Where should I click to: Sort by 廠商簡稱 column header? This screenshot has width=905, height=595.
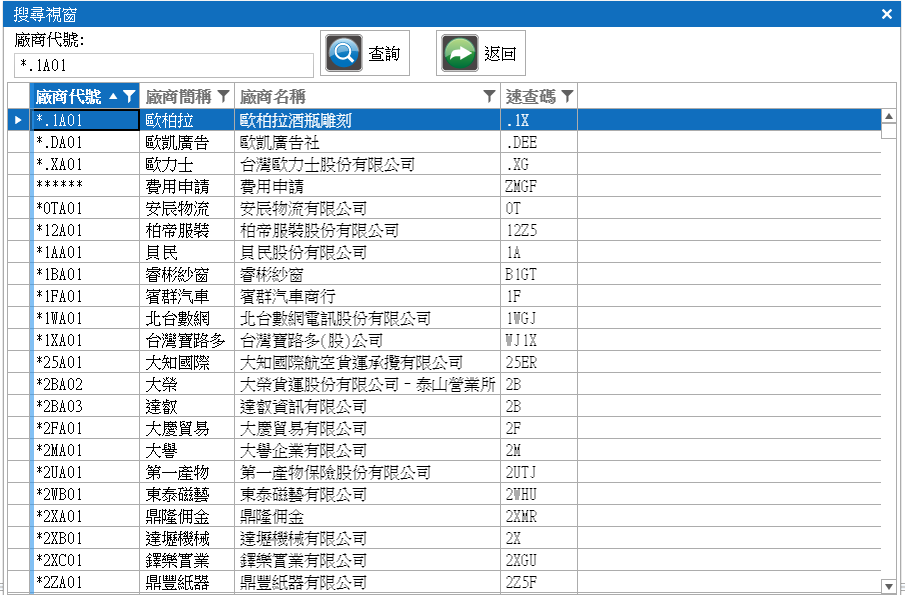click(178, 96)
